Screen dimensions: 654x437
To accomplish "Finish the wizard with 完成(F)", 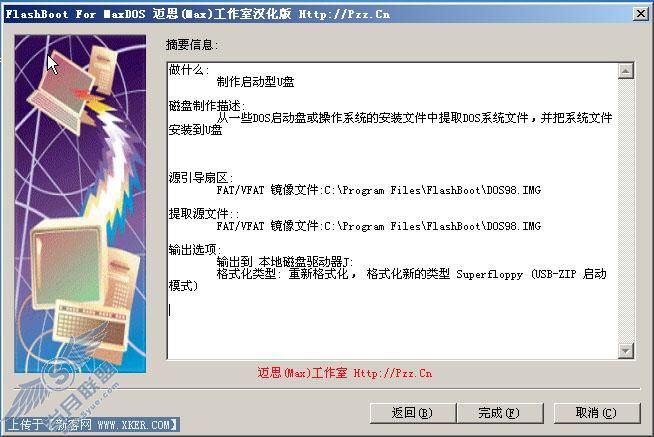I will (x=499, y=413).
